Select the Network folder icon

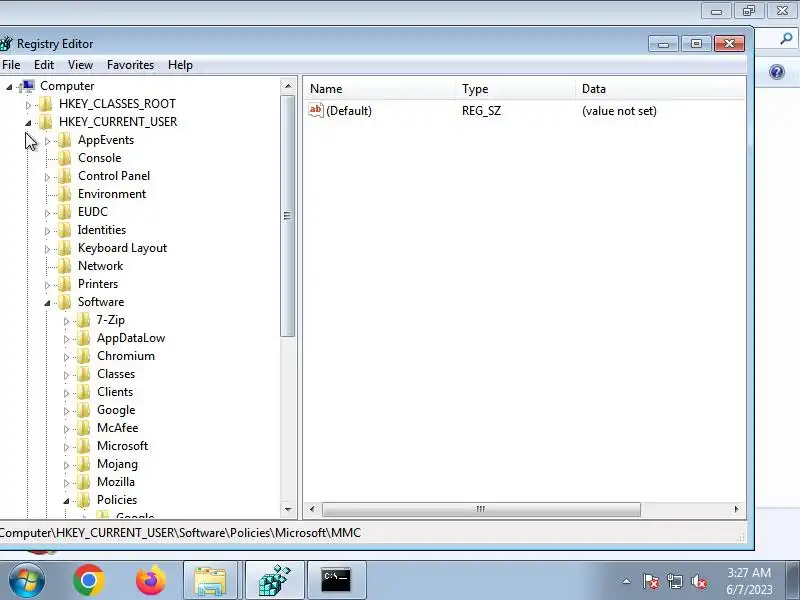coord(64,266)
